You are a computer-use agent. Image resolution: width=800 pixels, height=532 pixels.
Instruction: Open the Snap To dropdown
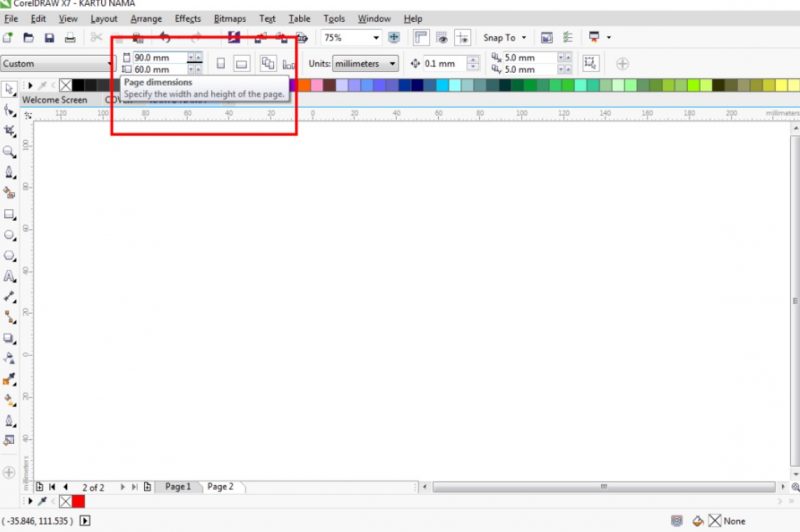coord(504,38)
